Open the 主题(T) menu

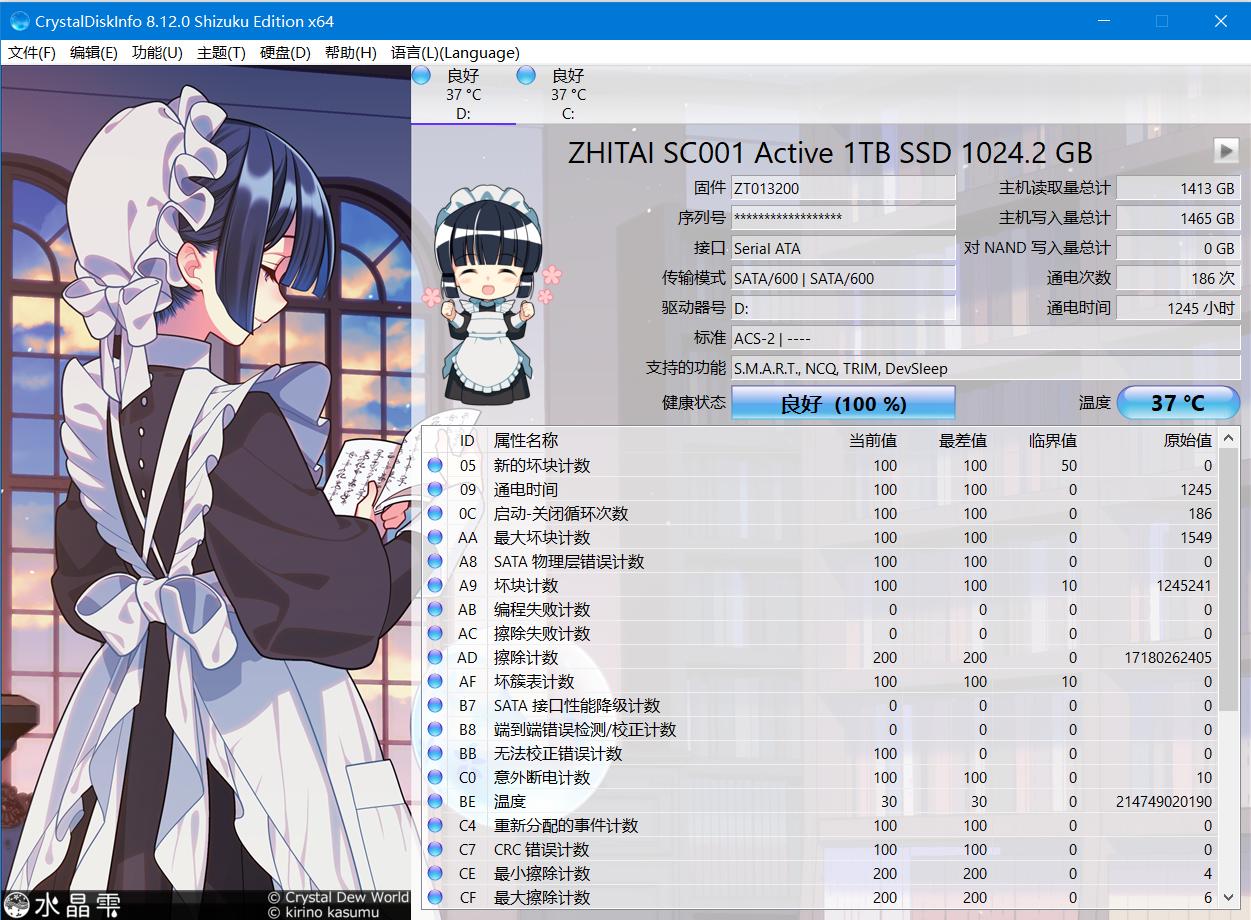pos(221,53)
